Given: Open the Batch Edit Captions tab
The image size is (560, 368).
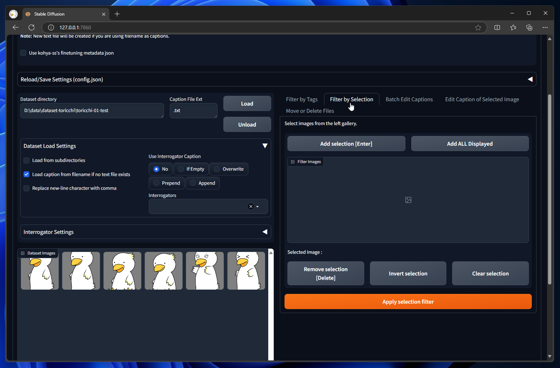Looking at the screenshot, I should click(409, 99).
